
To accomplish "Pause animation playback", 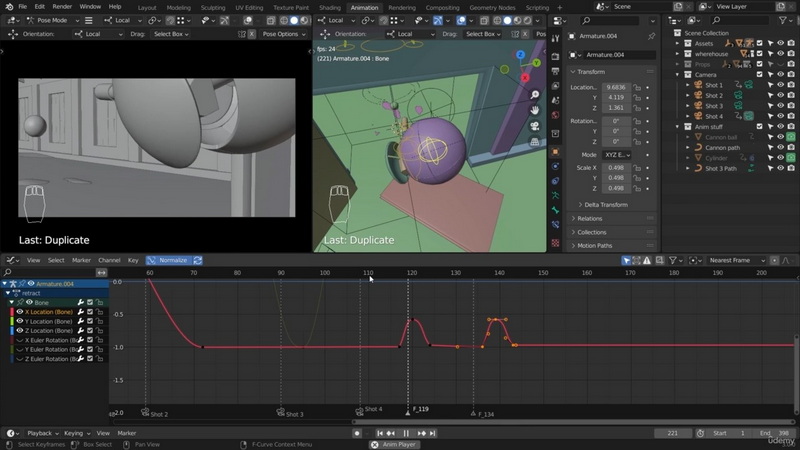I will [406, 433].
